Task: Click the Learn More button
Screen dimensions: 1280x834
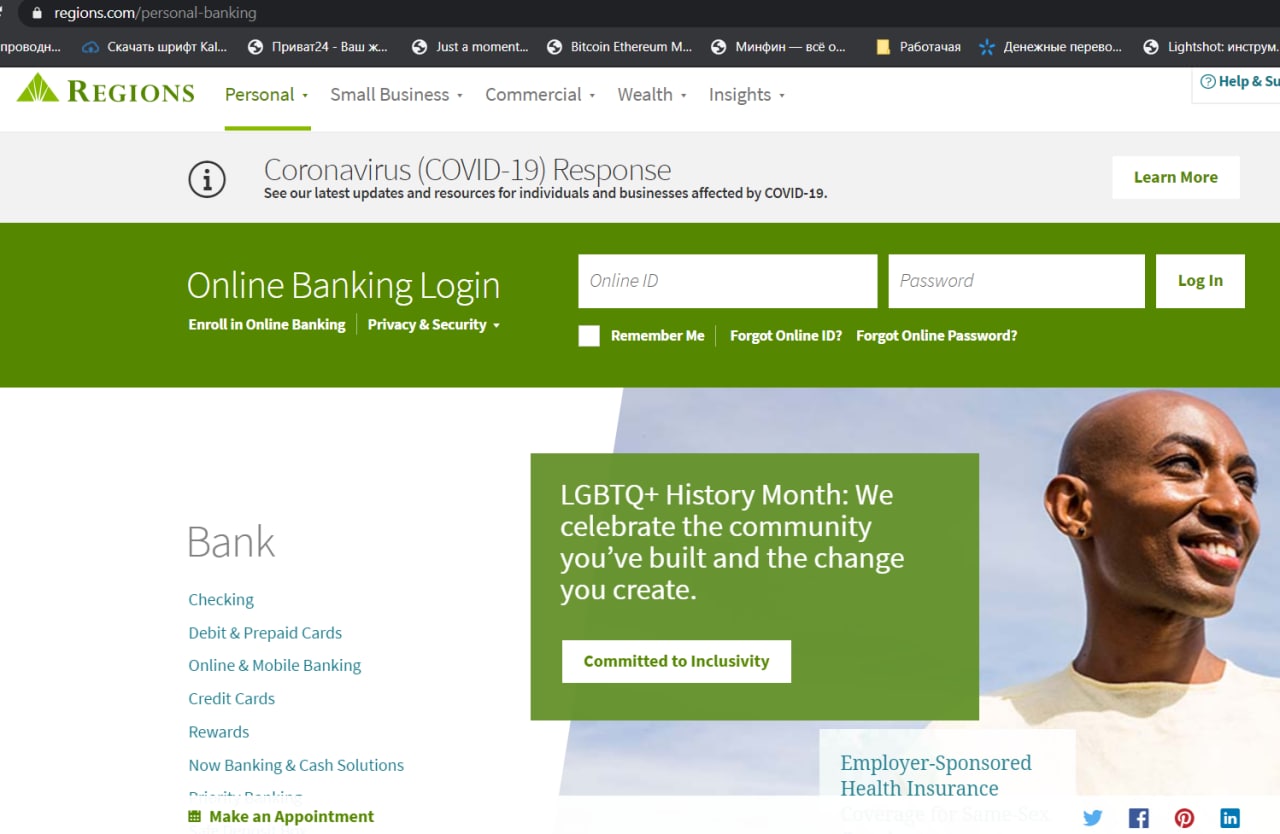Action: point(1176,177)
